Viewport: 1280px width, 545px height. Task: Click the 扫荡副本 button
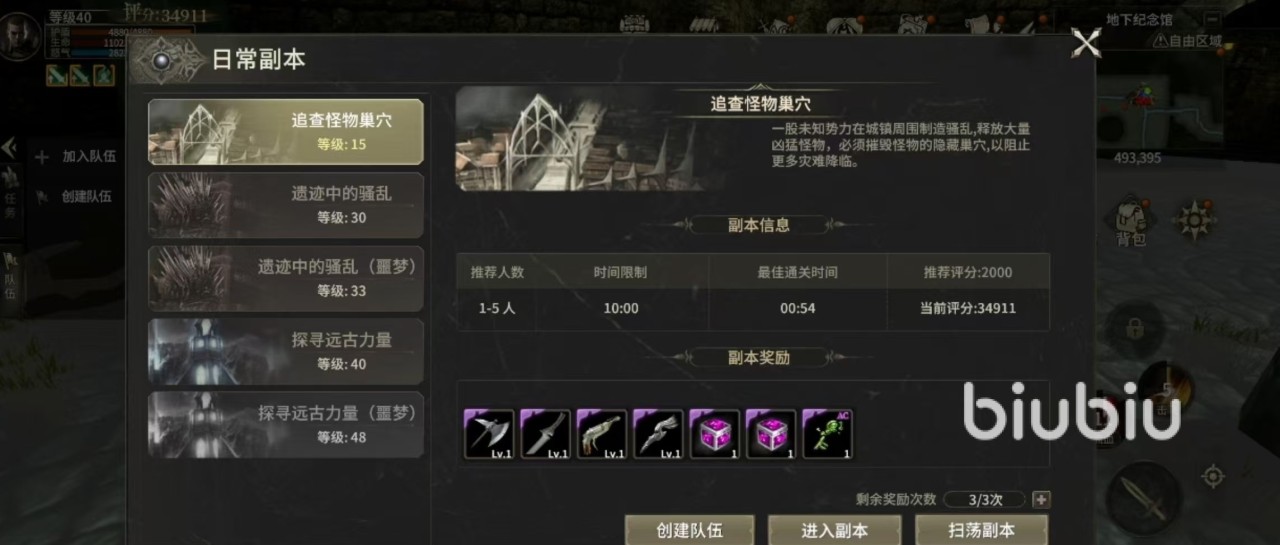tap(981, 530)
